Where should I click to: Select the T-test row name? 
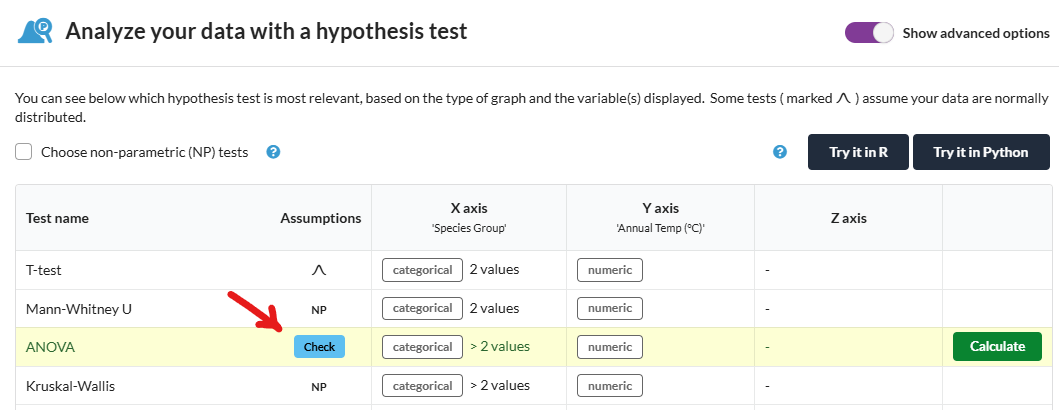click(x=44, y=270)
